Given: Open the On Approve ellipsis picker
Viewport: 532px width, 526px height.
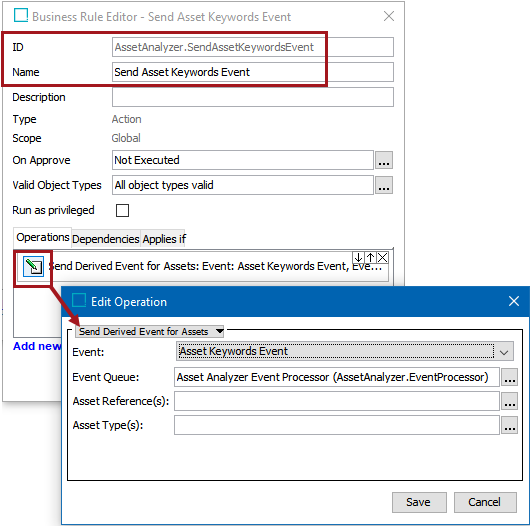Looking at the screenshot, I should point(384,160).
